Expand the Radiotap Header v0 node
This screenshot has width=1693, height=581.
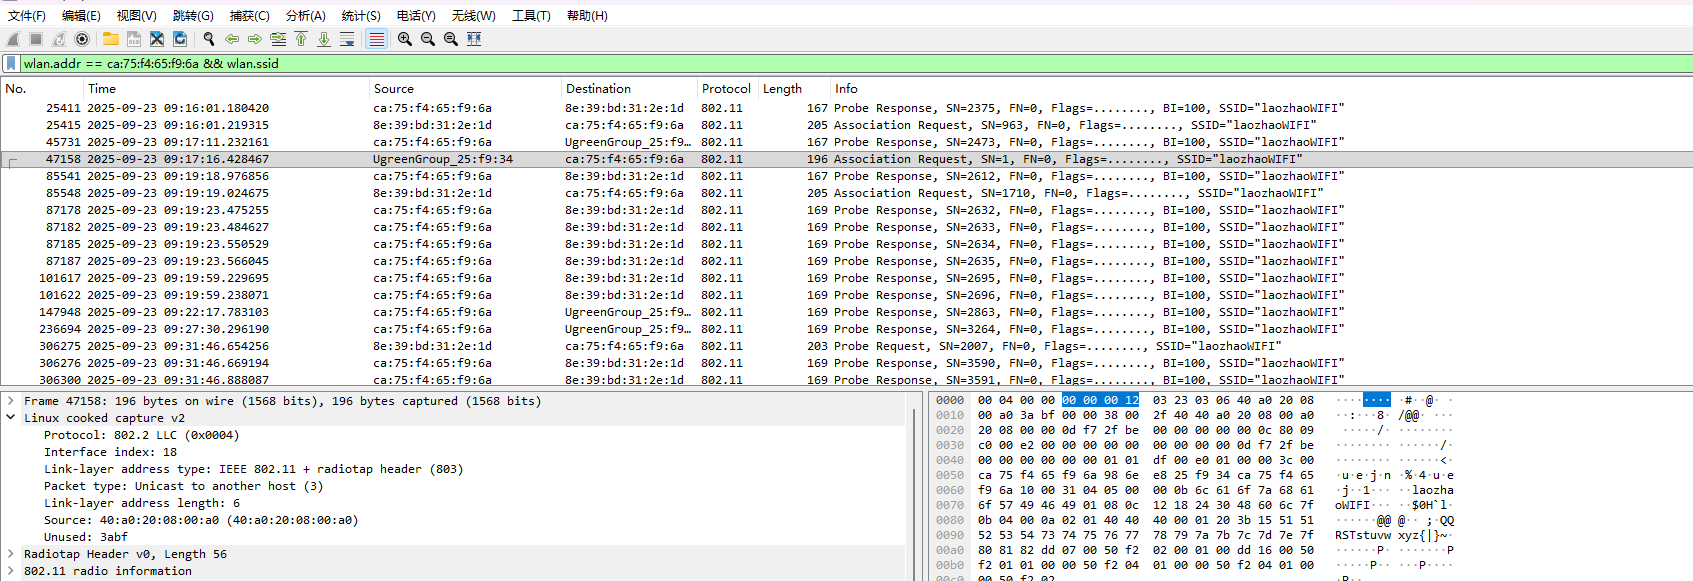click(x=10, y=554)
